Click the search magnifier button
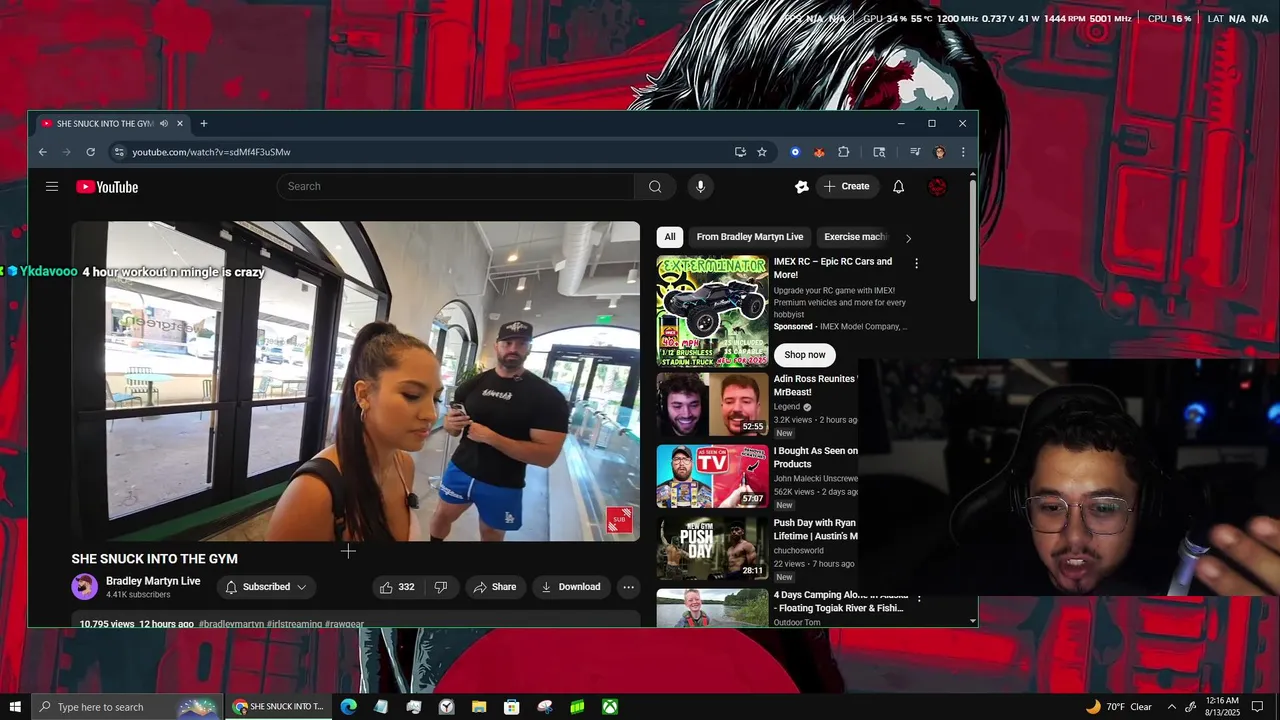Screen dimensions: 1280x720 point(655,186)
